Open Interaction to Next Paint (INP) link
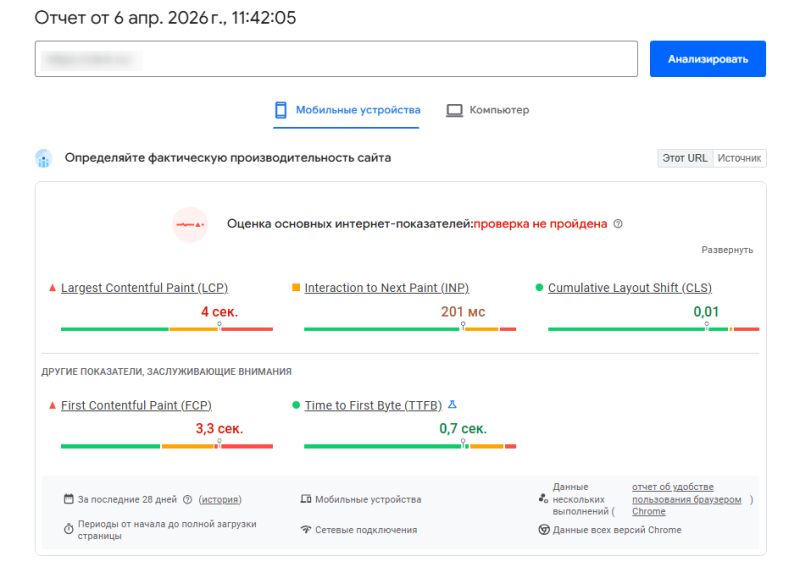This screenshot has height=567, width=800. 387,288
